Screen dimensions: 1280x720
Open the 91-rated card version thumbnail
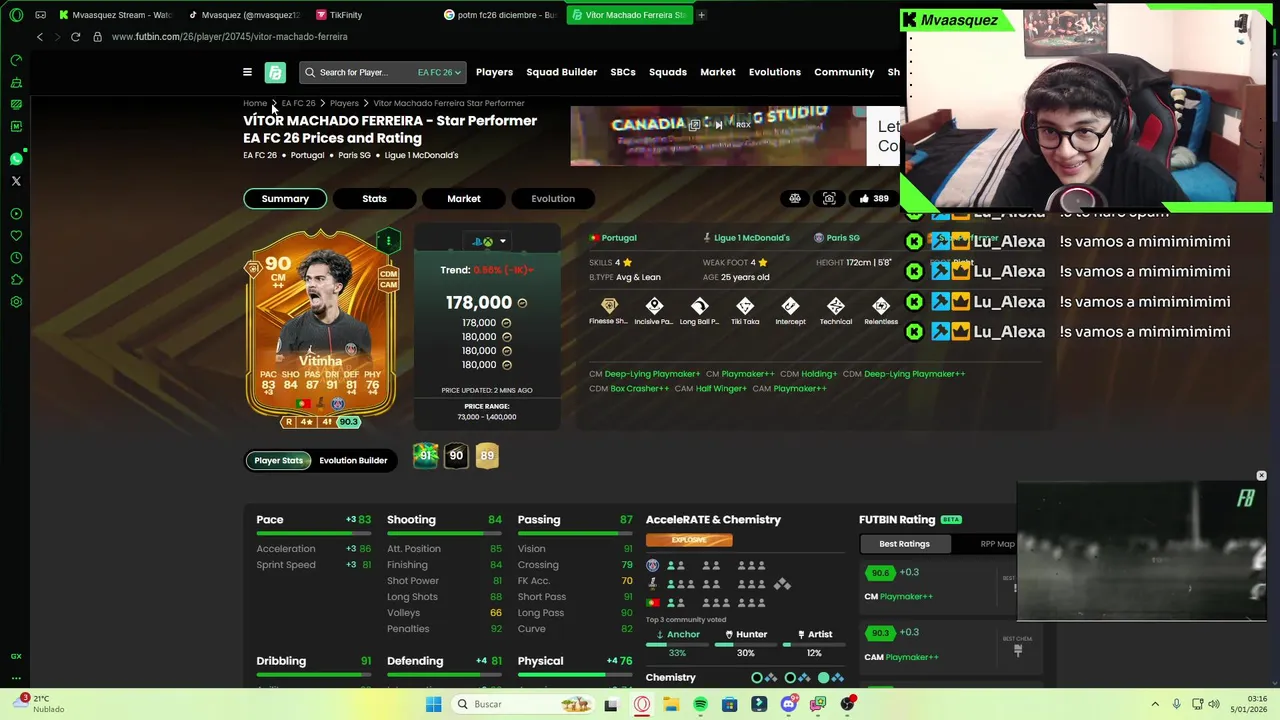[x=425, y=455]
